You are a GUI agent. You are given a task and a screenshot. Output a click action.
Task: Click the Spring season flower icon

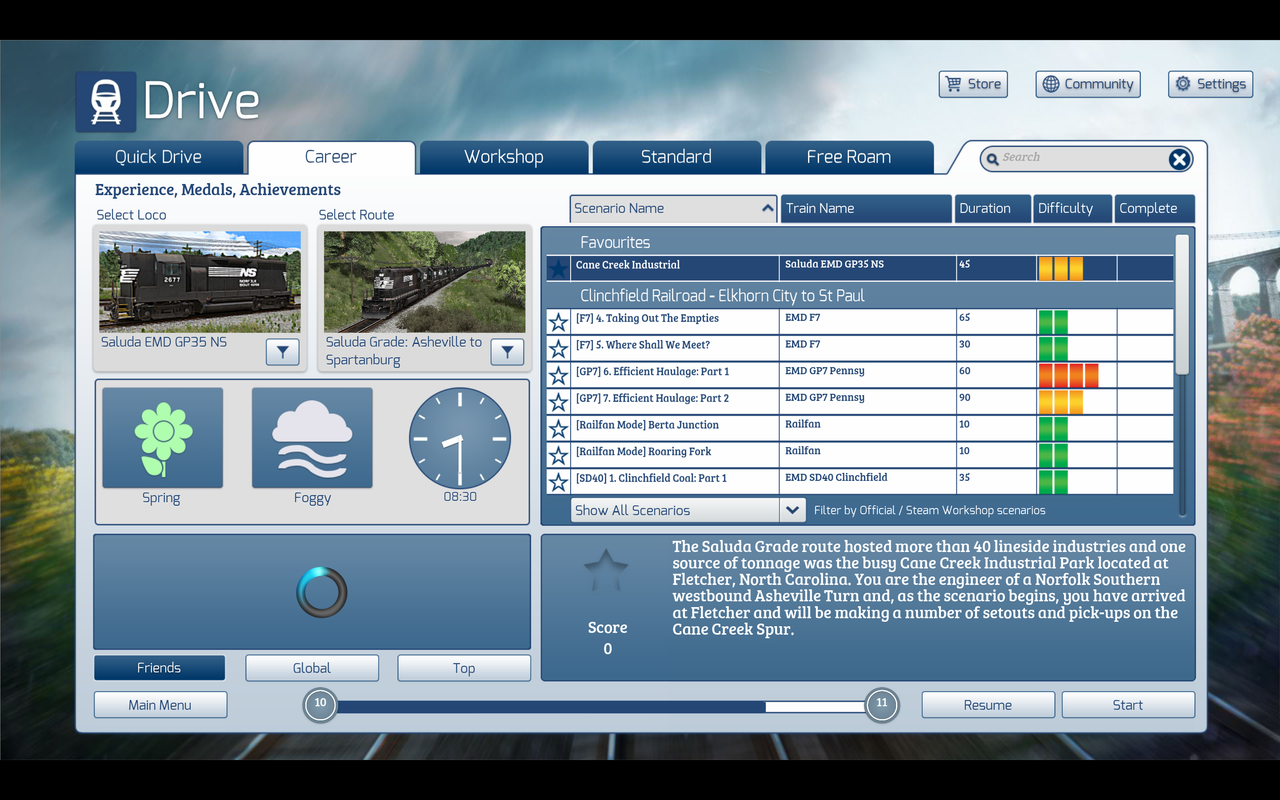pos(162,438)
